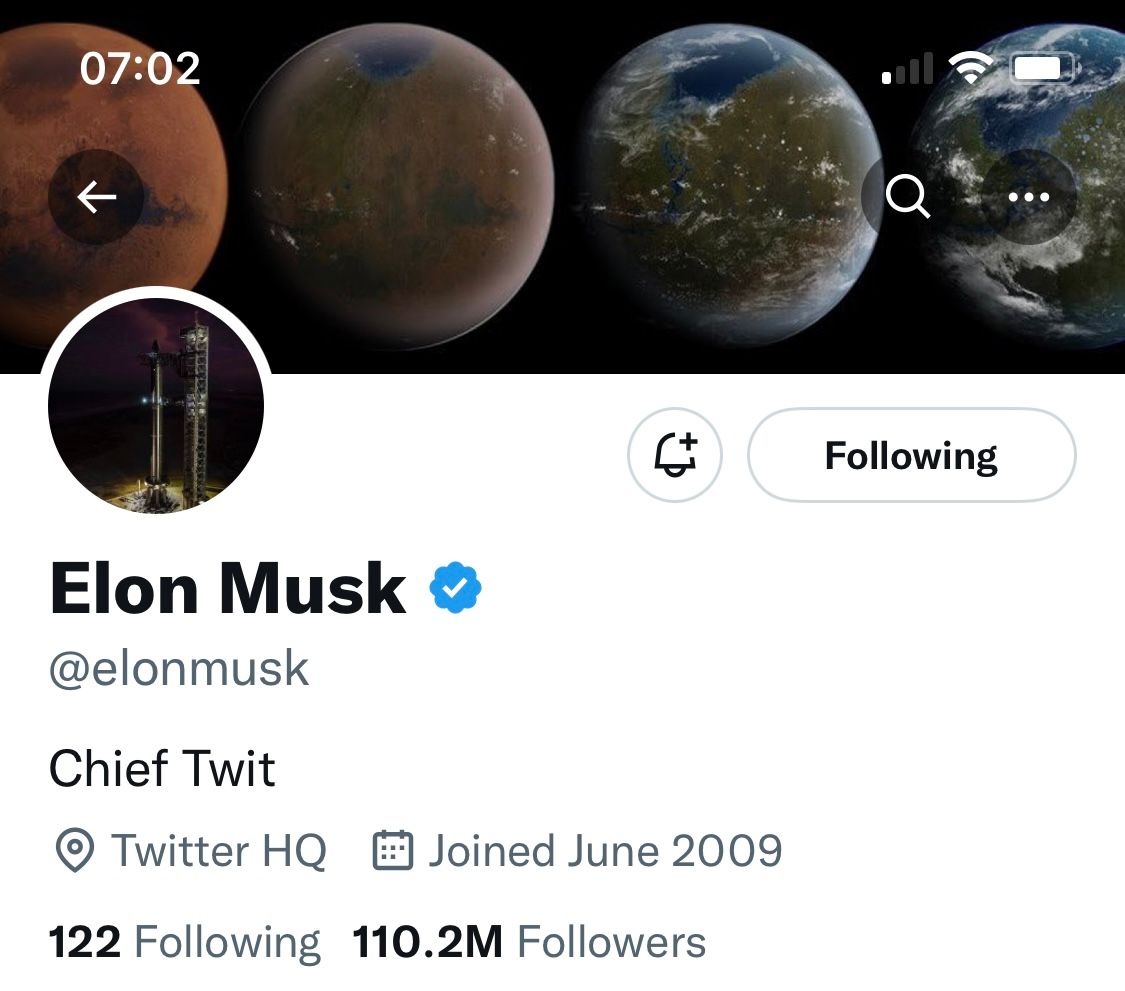This screenshot has height=991, width=1125.
Task: Open the 110.2M Followers list
Action: (529, 942)
